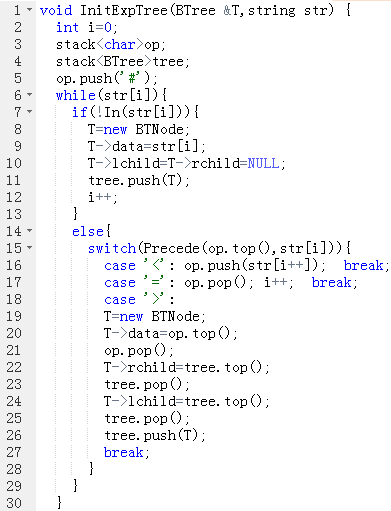Click 'tree.push(T);' on line 26

pos(155,435)
